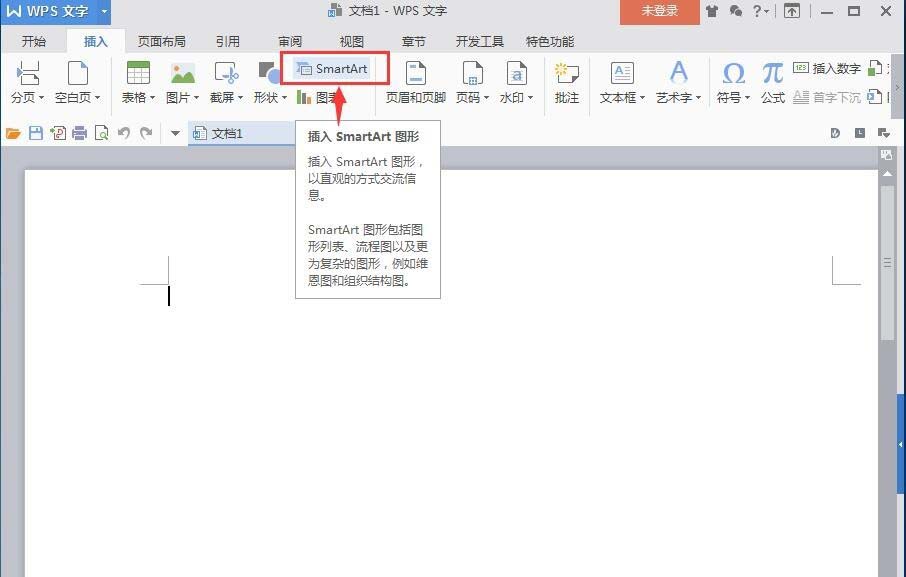Insert a page break with 分页 icon
906x577 pixels.
point(27,73)
